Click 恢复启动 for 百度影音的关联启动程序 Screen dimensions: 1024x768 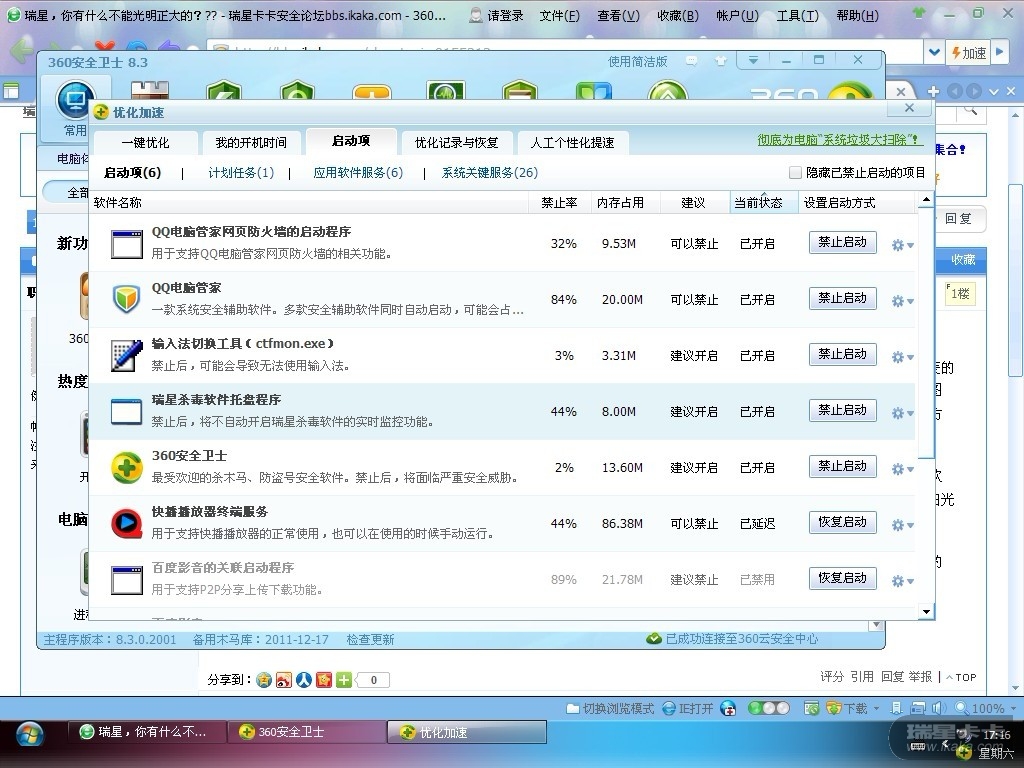tap(842, 578)
